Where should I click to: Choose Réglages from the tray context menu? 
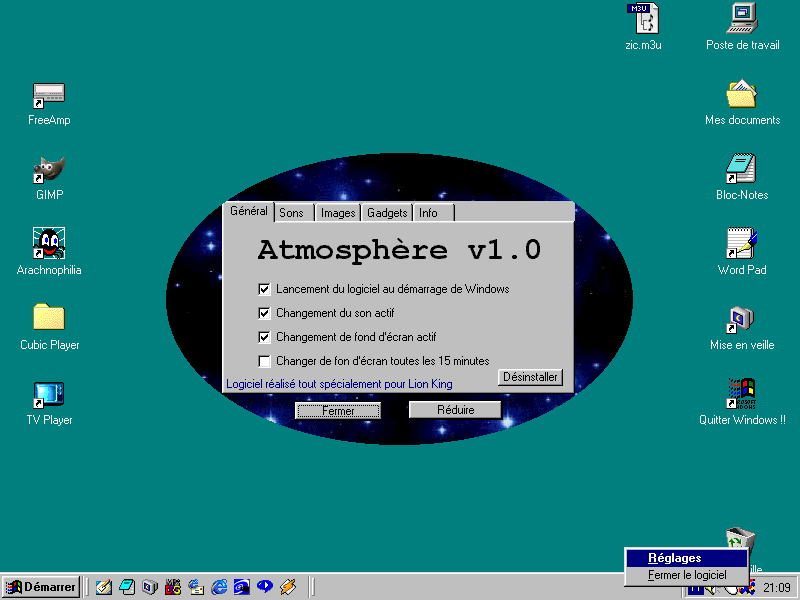tap(687, 558)
